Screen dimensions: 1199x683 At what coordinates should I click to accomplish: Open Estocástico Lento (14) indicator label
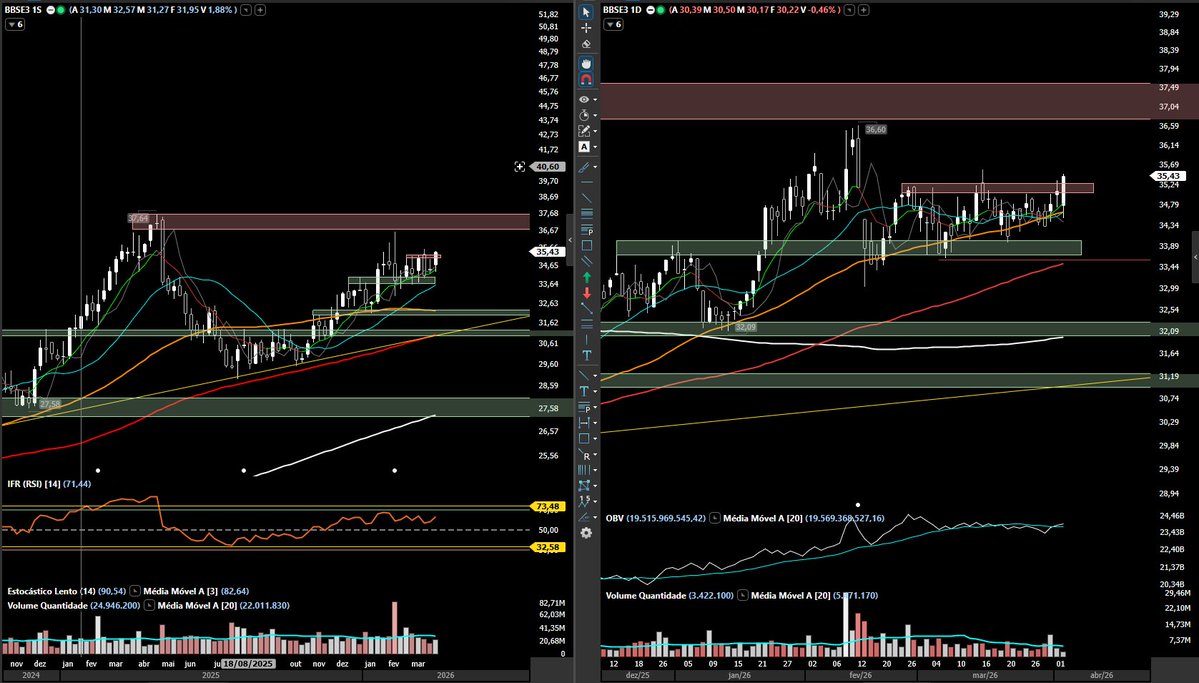51,591
